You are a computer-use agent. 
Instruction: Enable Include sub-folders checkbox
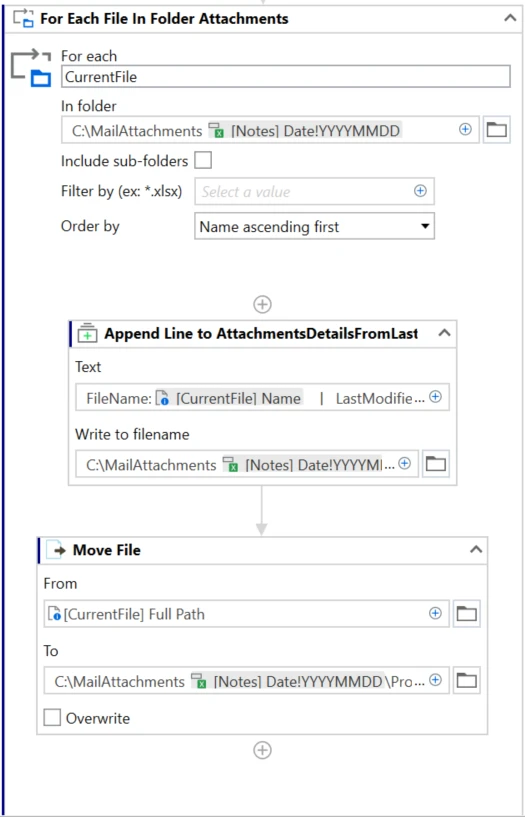(x=203, y=160)
